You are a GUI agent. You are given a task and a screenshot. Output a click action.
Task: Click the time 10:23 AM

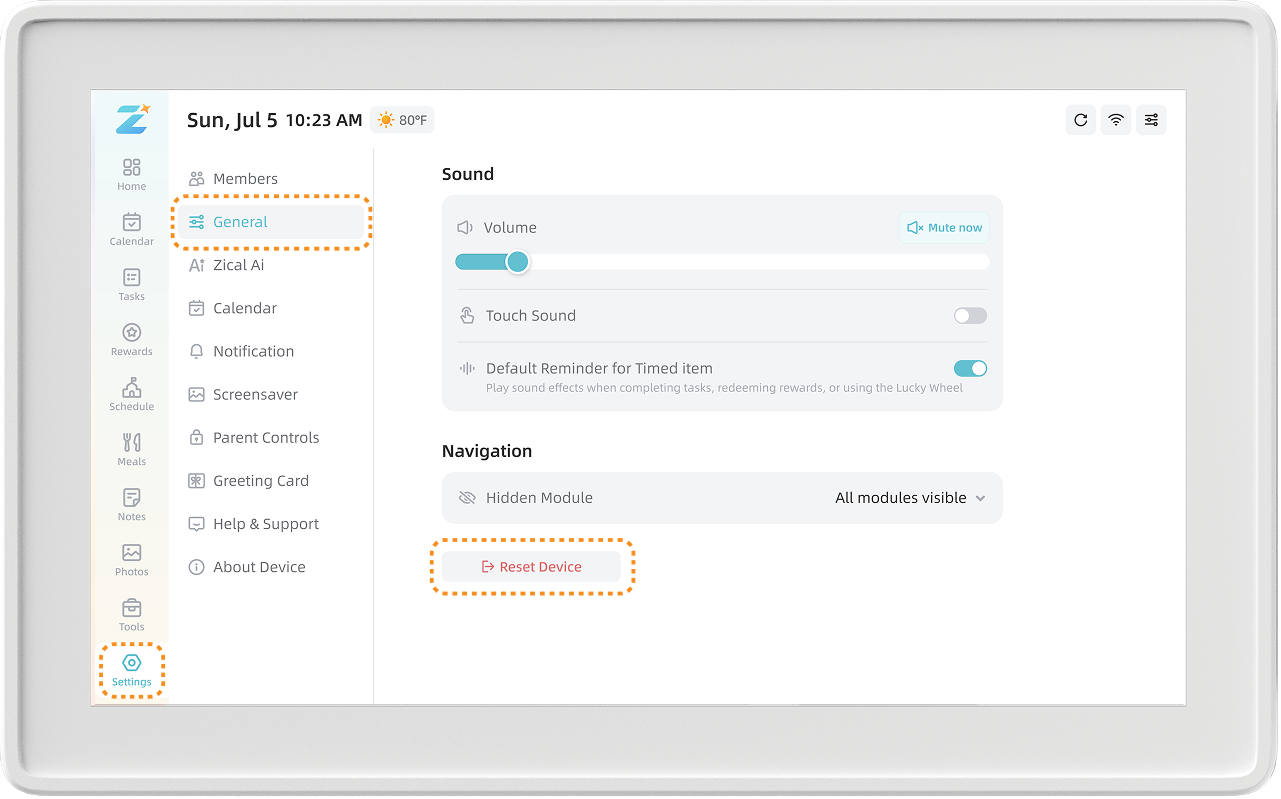324,120
